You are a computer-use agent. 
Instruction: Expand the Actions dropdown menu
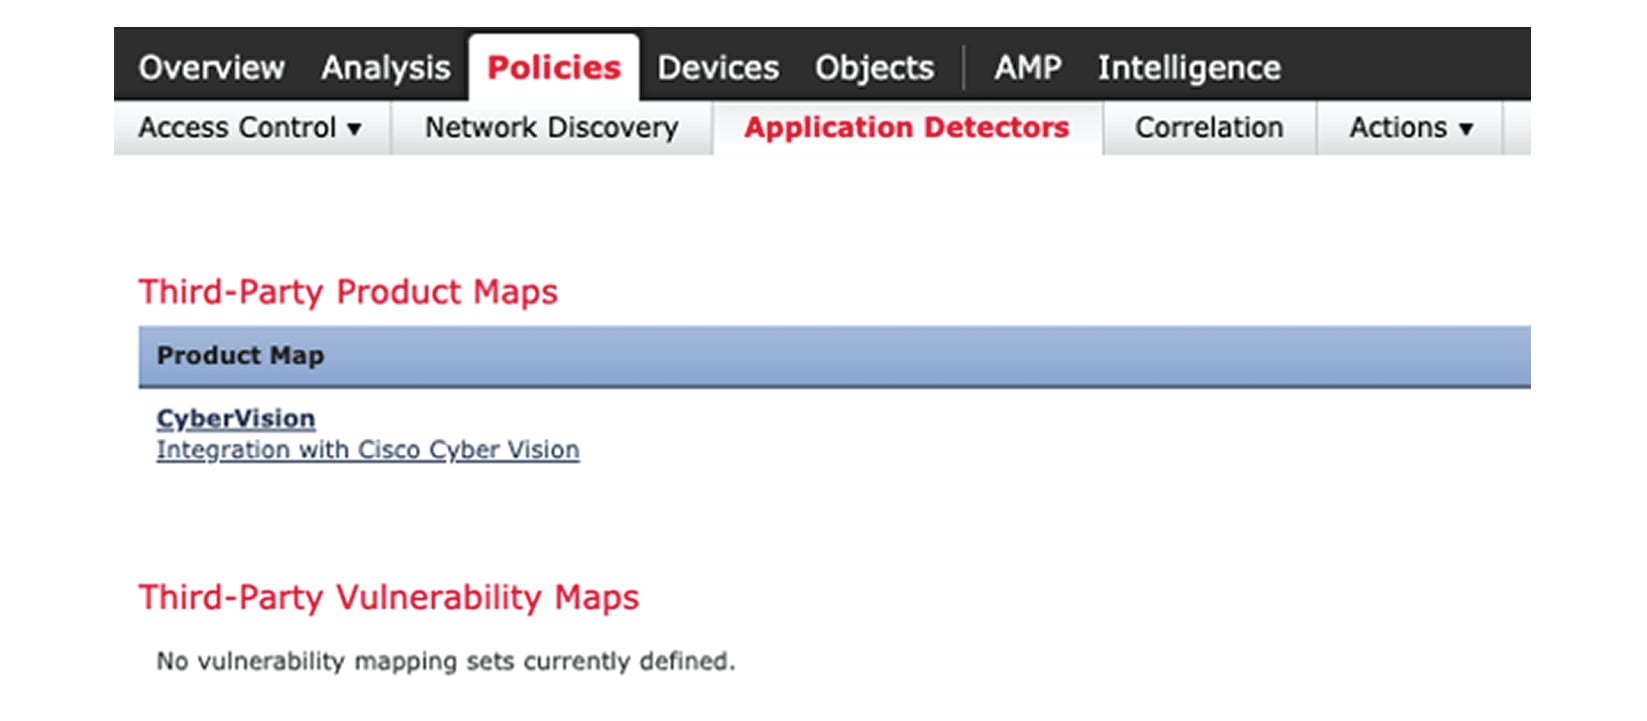pos(1410,128)
